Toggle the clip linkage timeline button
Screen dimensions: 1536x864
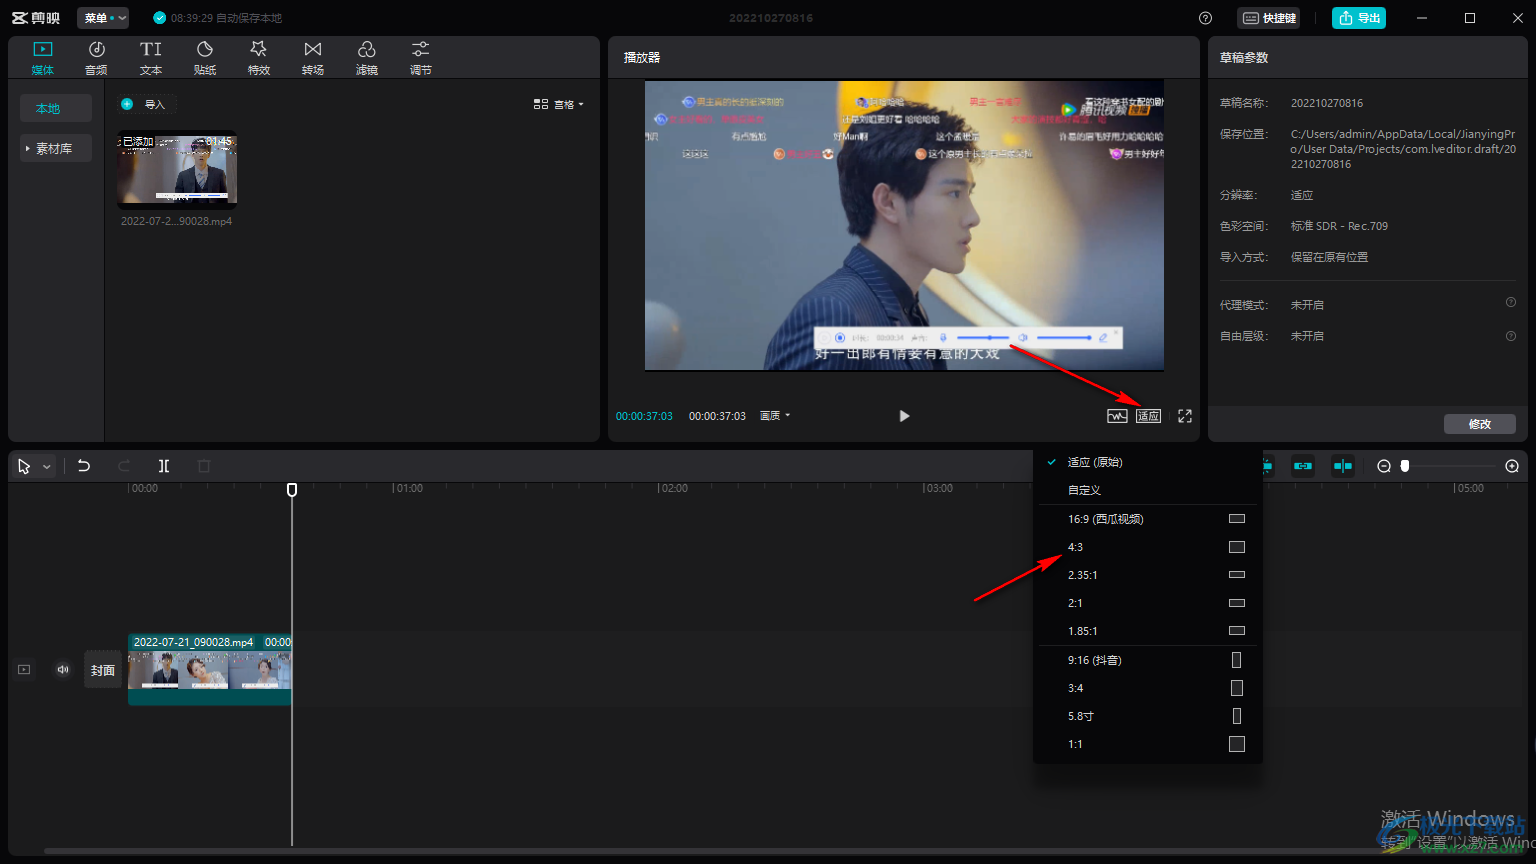1303,466
